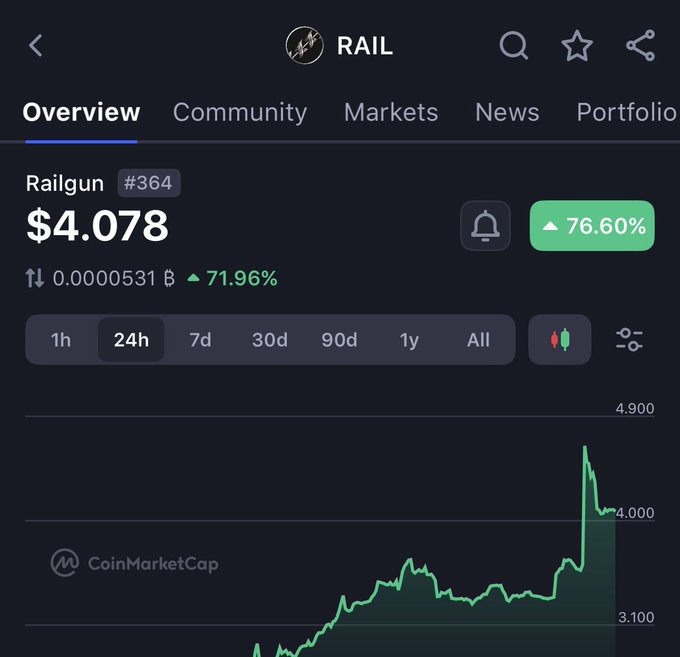Pick the 1y timeframe

pyautogui.click(x=409, y=340)
